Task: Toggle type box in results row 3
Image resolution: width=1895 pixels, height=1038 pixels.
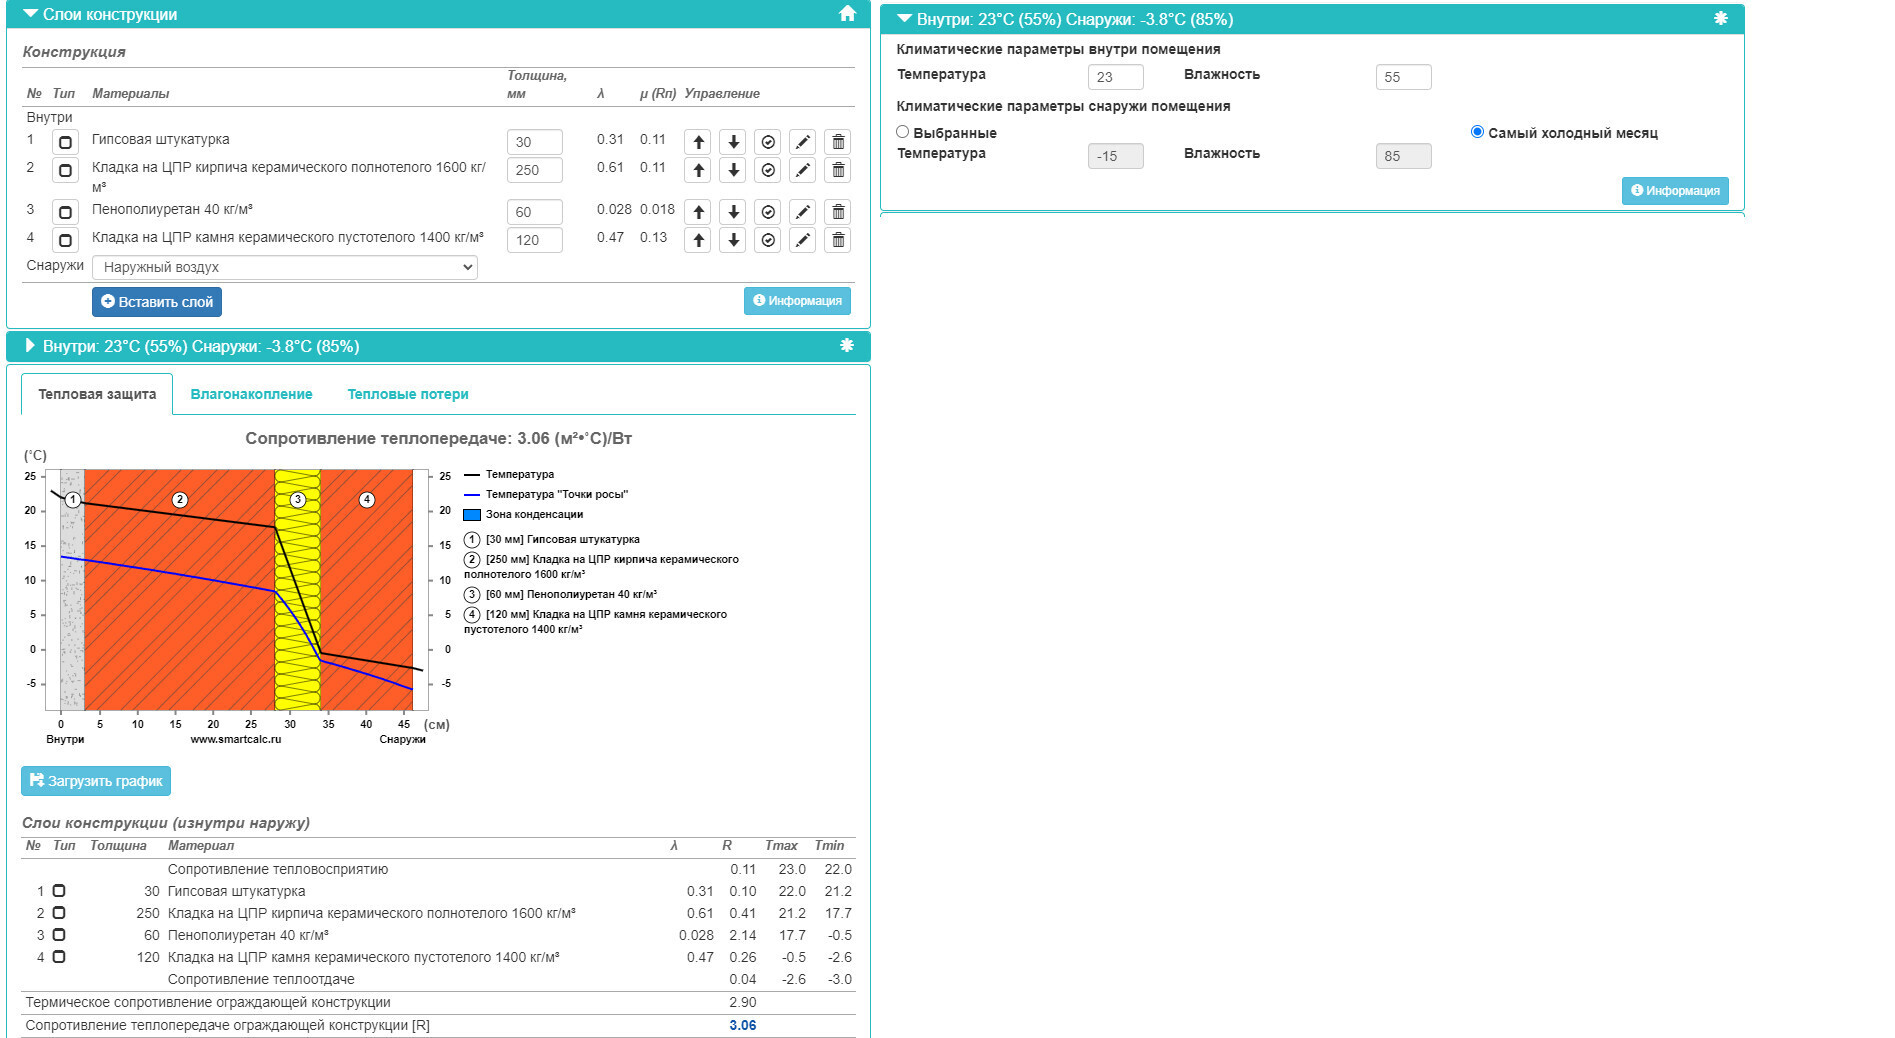Action: point(59,935)
